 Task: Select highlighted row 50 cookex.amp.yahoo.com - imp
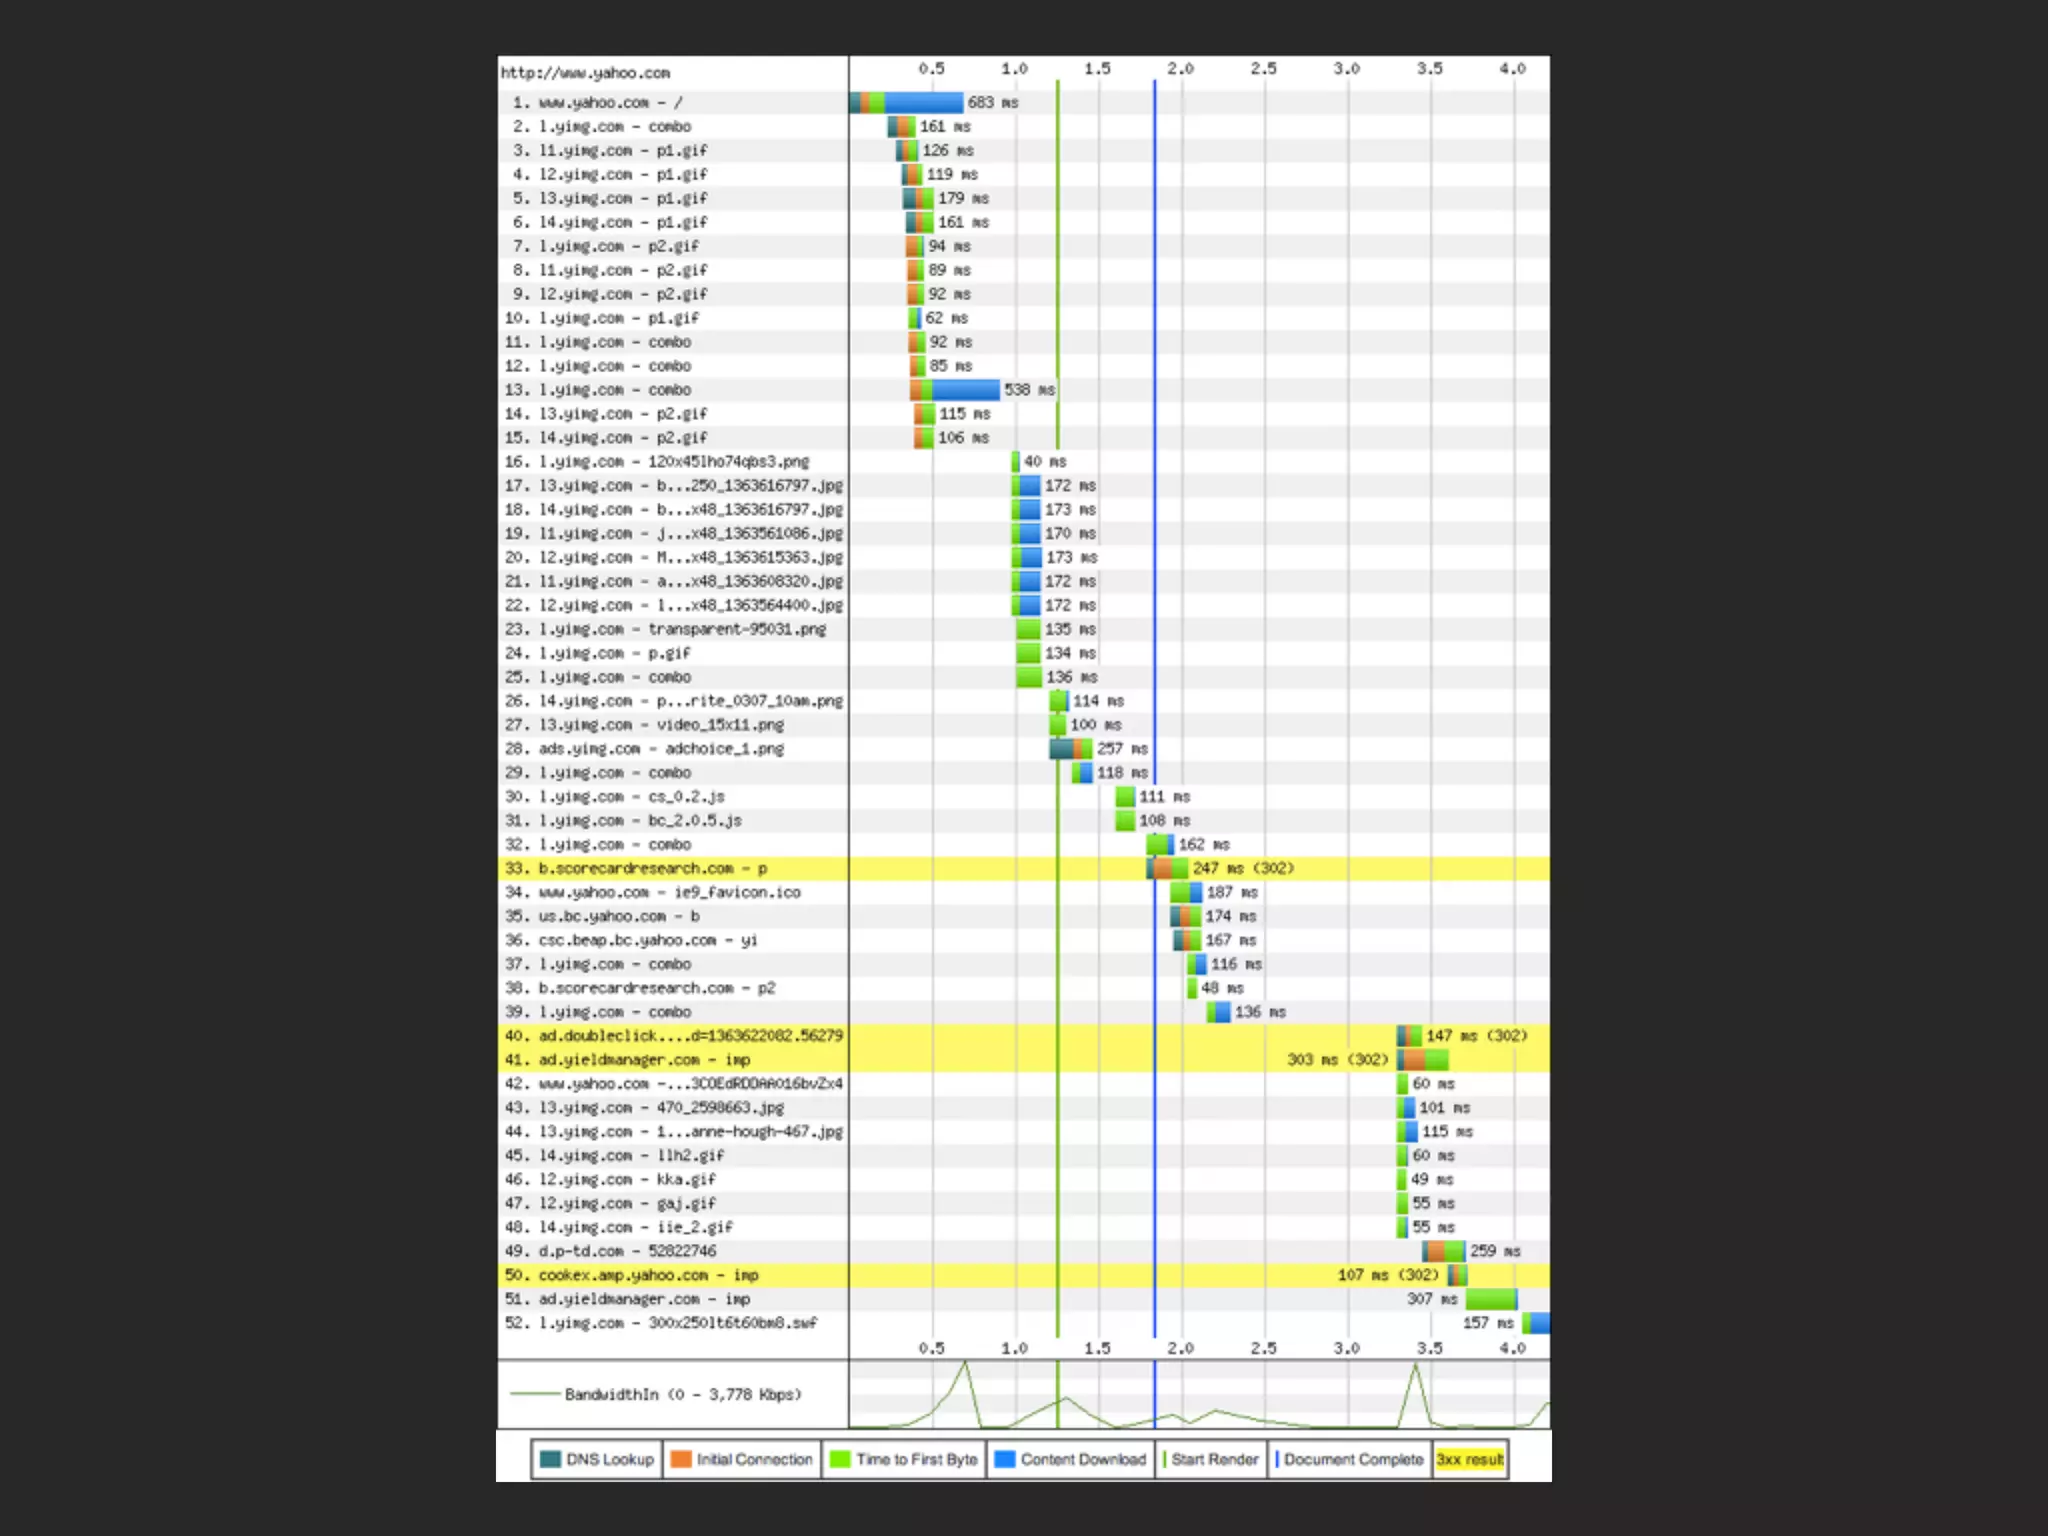tap(1024, 1275)
